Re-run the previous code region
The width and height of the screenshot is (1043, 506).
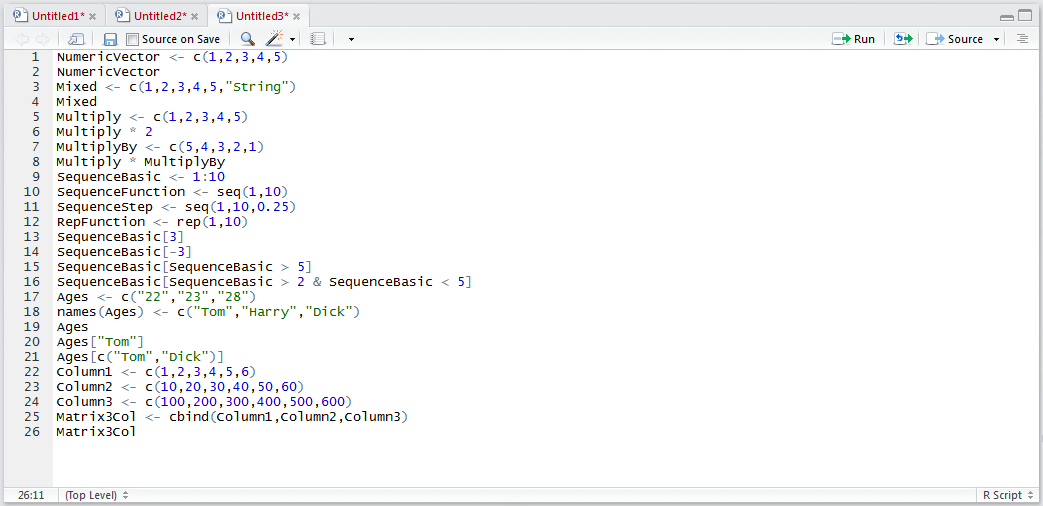pos(903,39)
